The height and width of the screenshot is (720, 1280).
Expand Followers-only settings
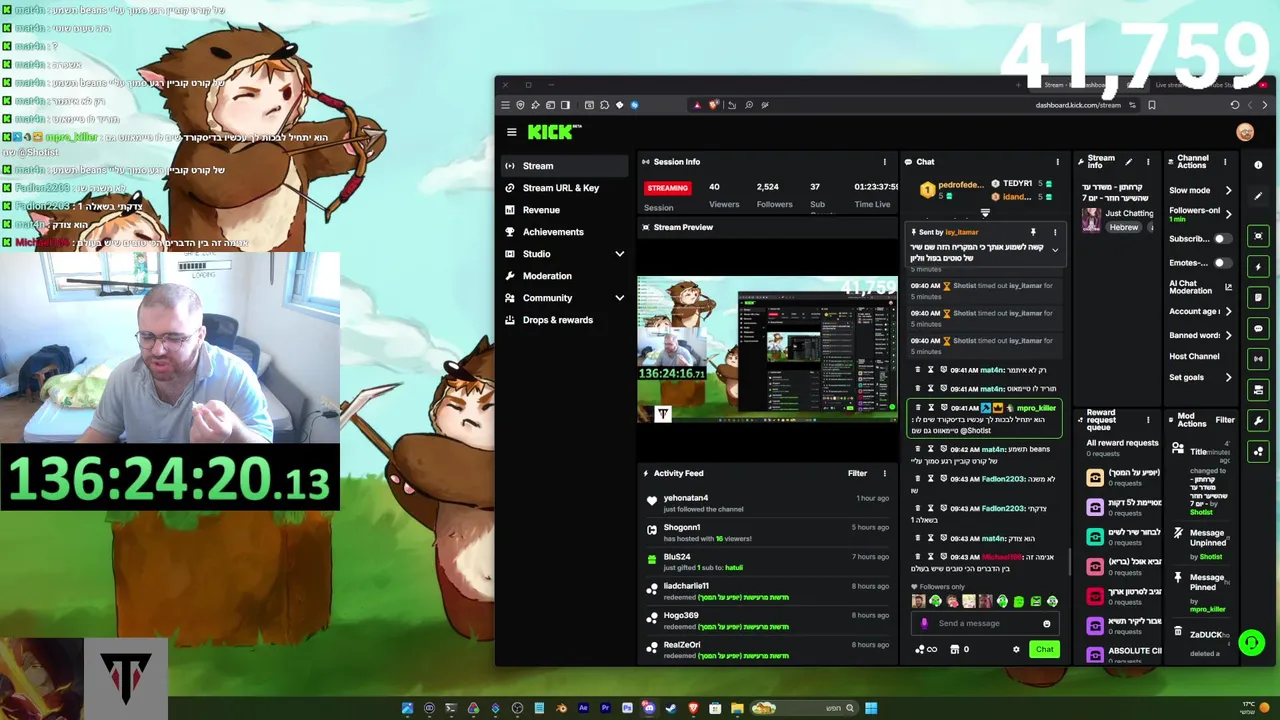click(x=1228, y=214)
